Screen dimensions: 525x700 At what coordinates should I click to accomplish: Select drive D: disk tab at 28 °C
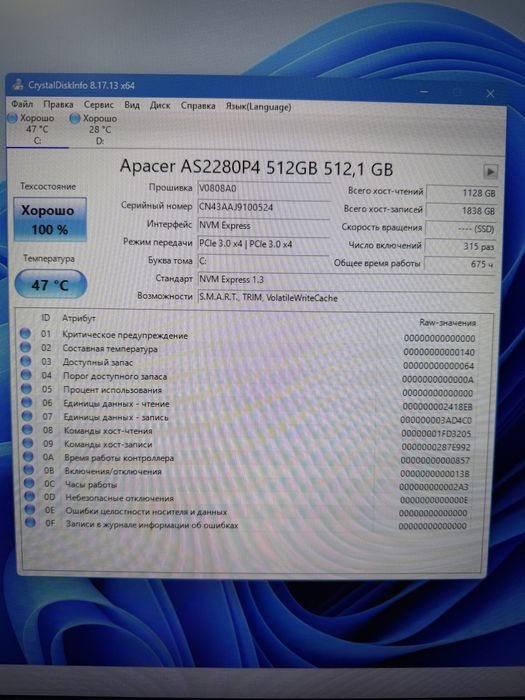99,129
